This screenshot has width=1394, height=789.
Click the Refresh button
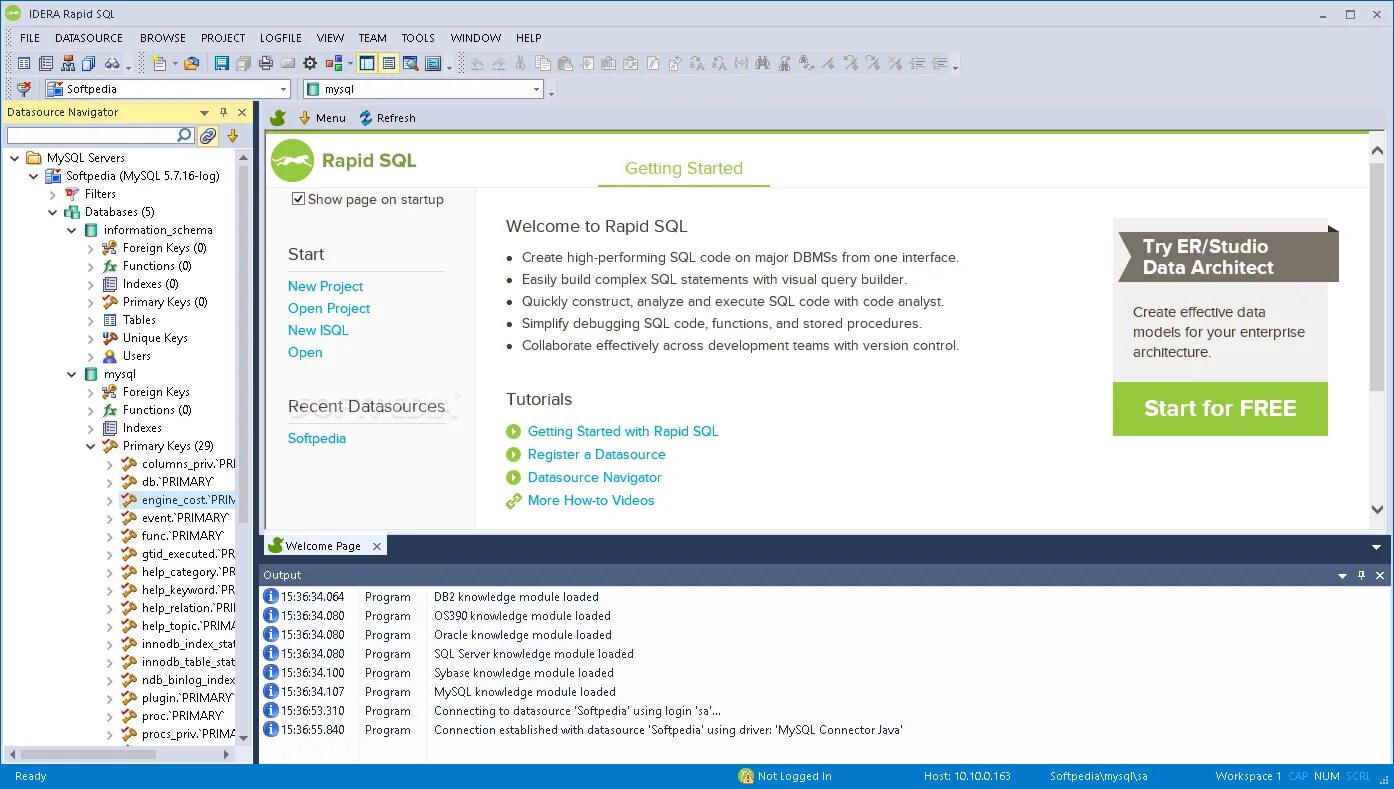(x=387, y=118)
